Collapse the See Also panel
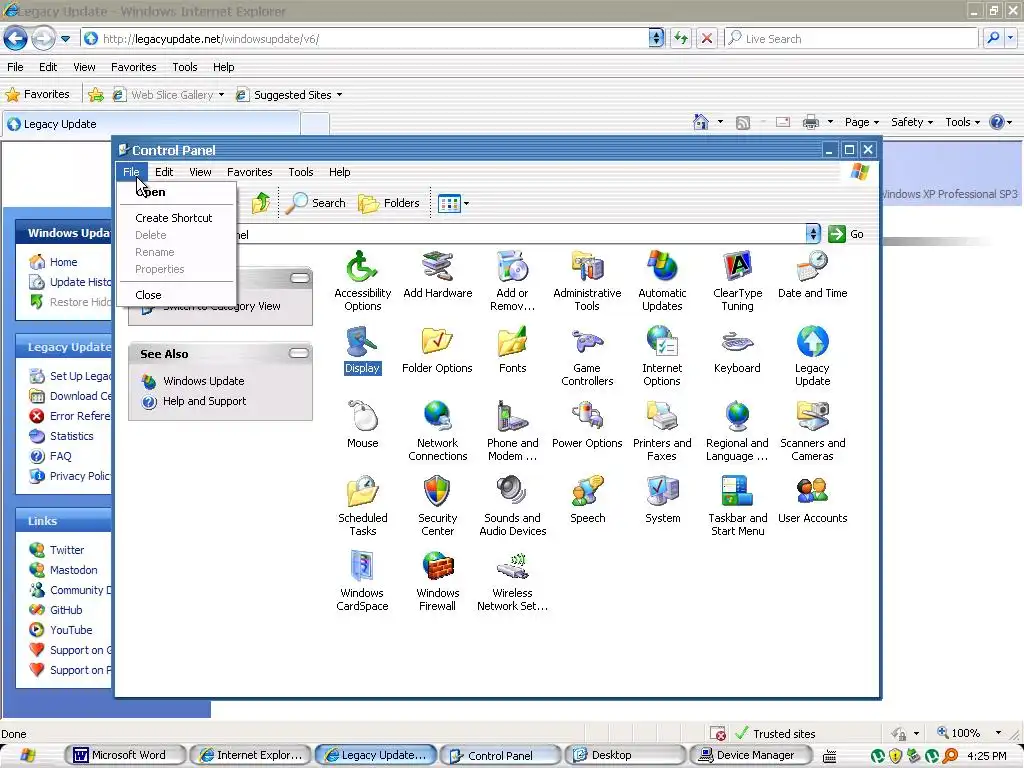1024x768 pixels. pyautogui.click(x=298, y=353)
